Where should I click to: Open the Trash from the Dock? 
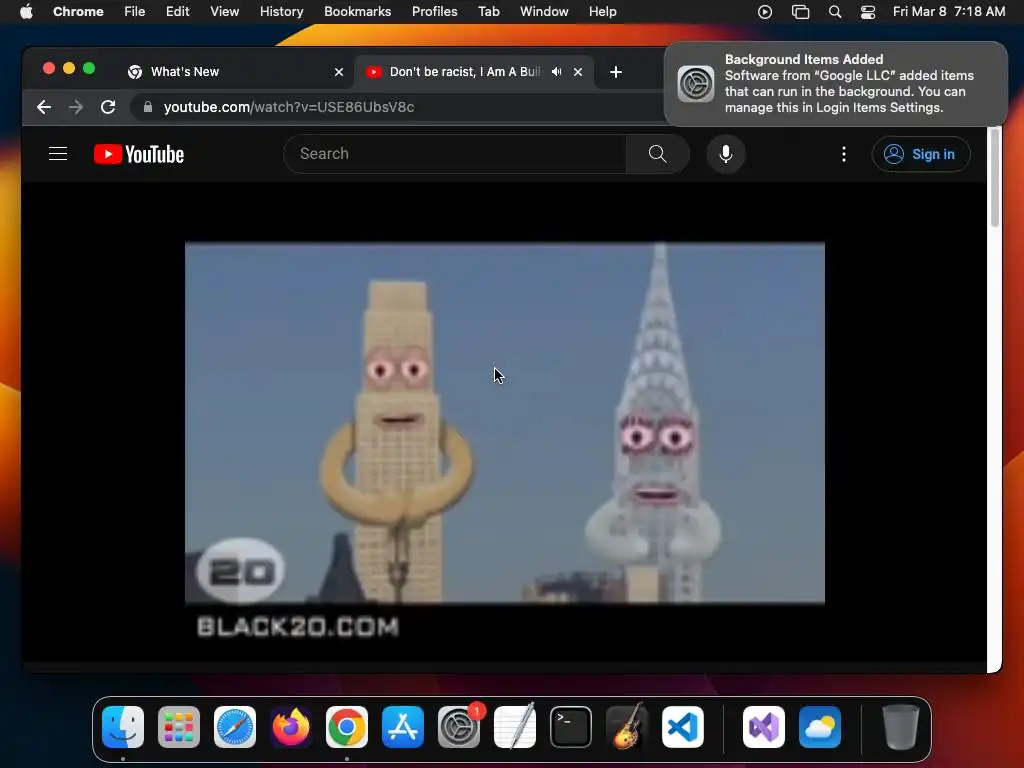click(901, 727)
